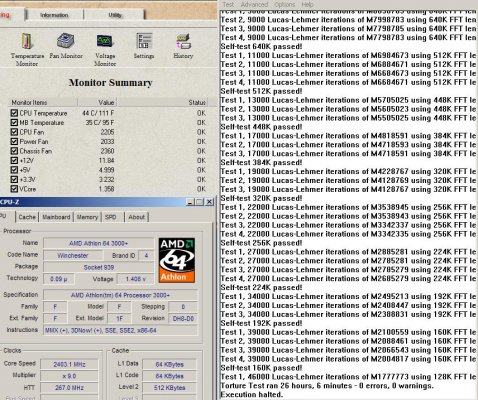Open the Advanced menu in Prime95
478x400 pixels.
[x=254, y=4]
